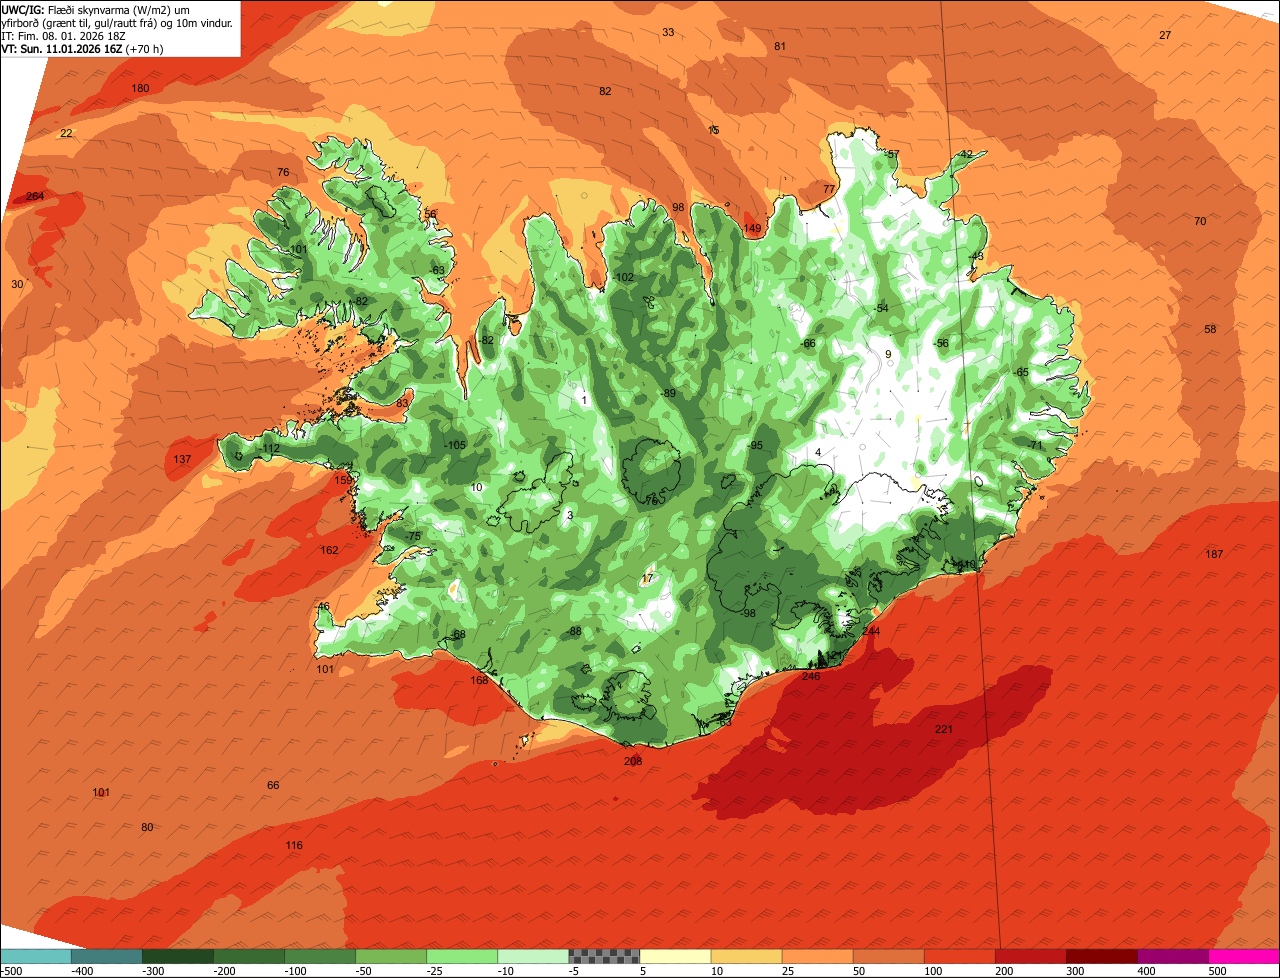Select the yellow-orange swatch between 10 and 25
1280x978 pixels.
tap(746, 956)
